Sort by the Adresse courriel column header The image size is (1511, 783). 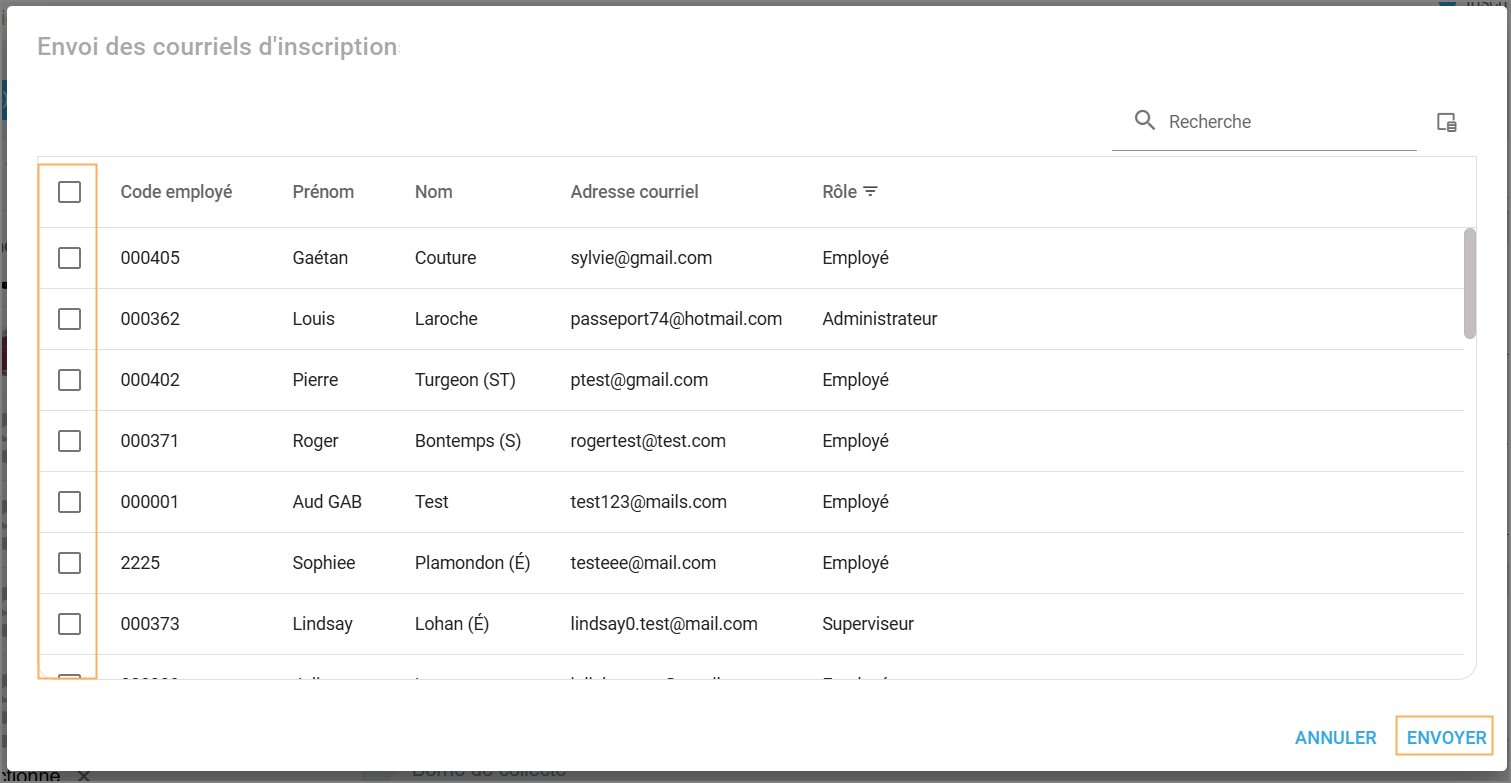pyautogui.click(x=634, y=192)
